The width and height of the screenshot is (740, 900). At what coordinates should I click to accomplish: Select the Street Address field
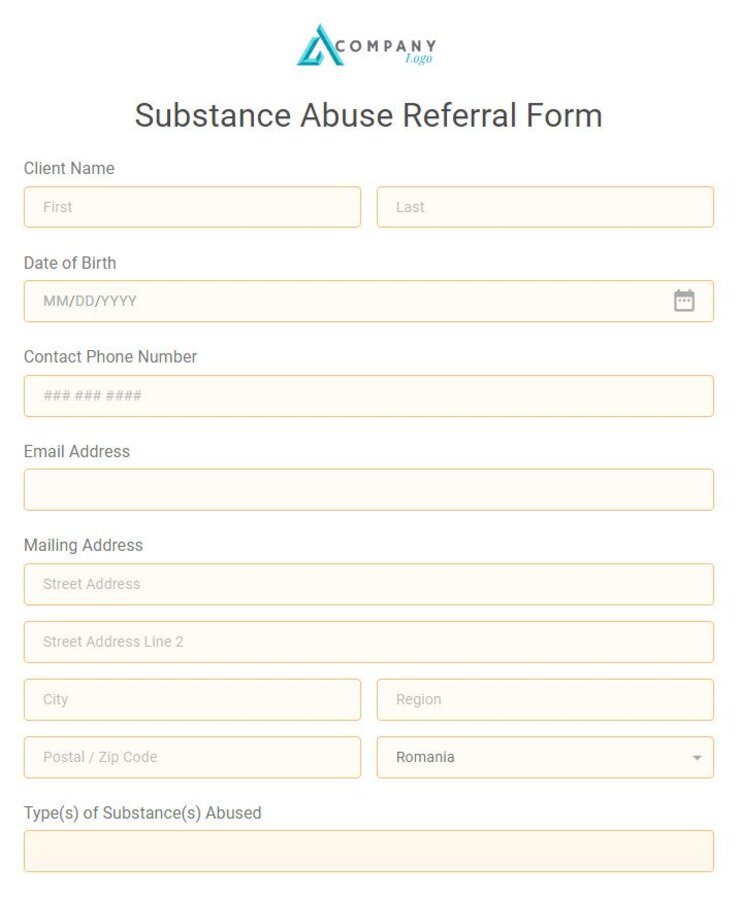(369, 584)
